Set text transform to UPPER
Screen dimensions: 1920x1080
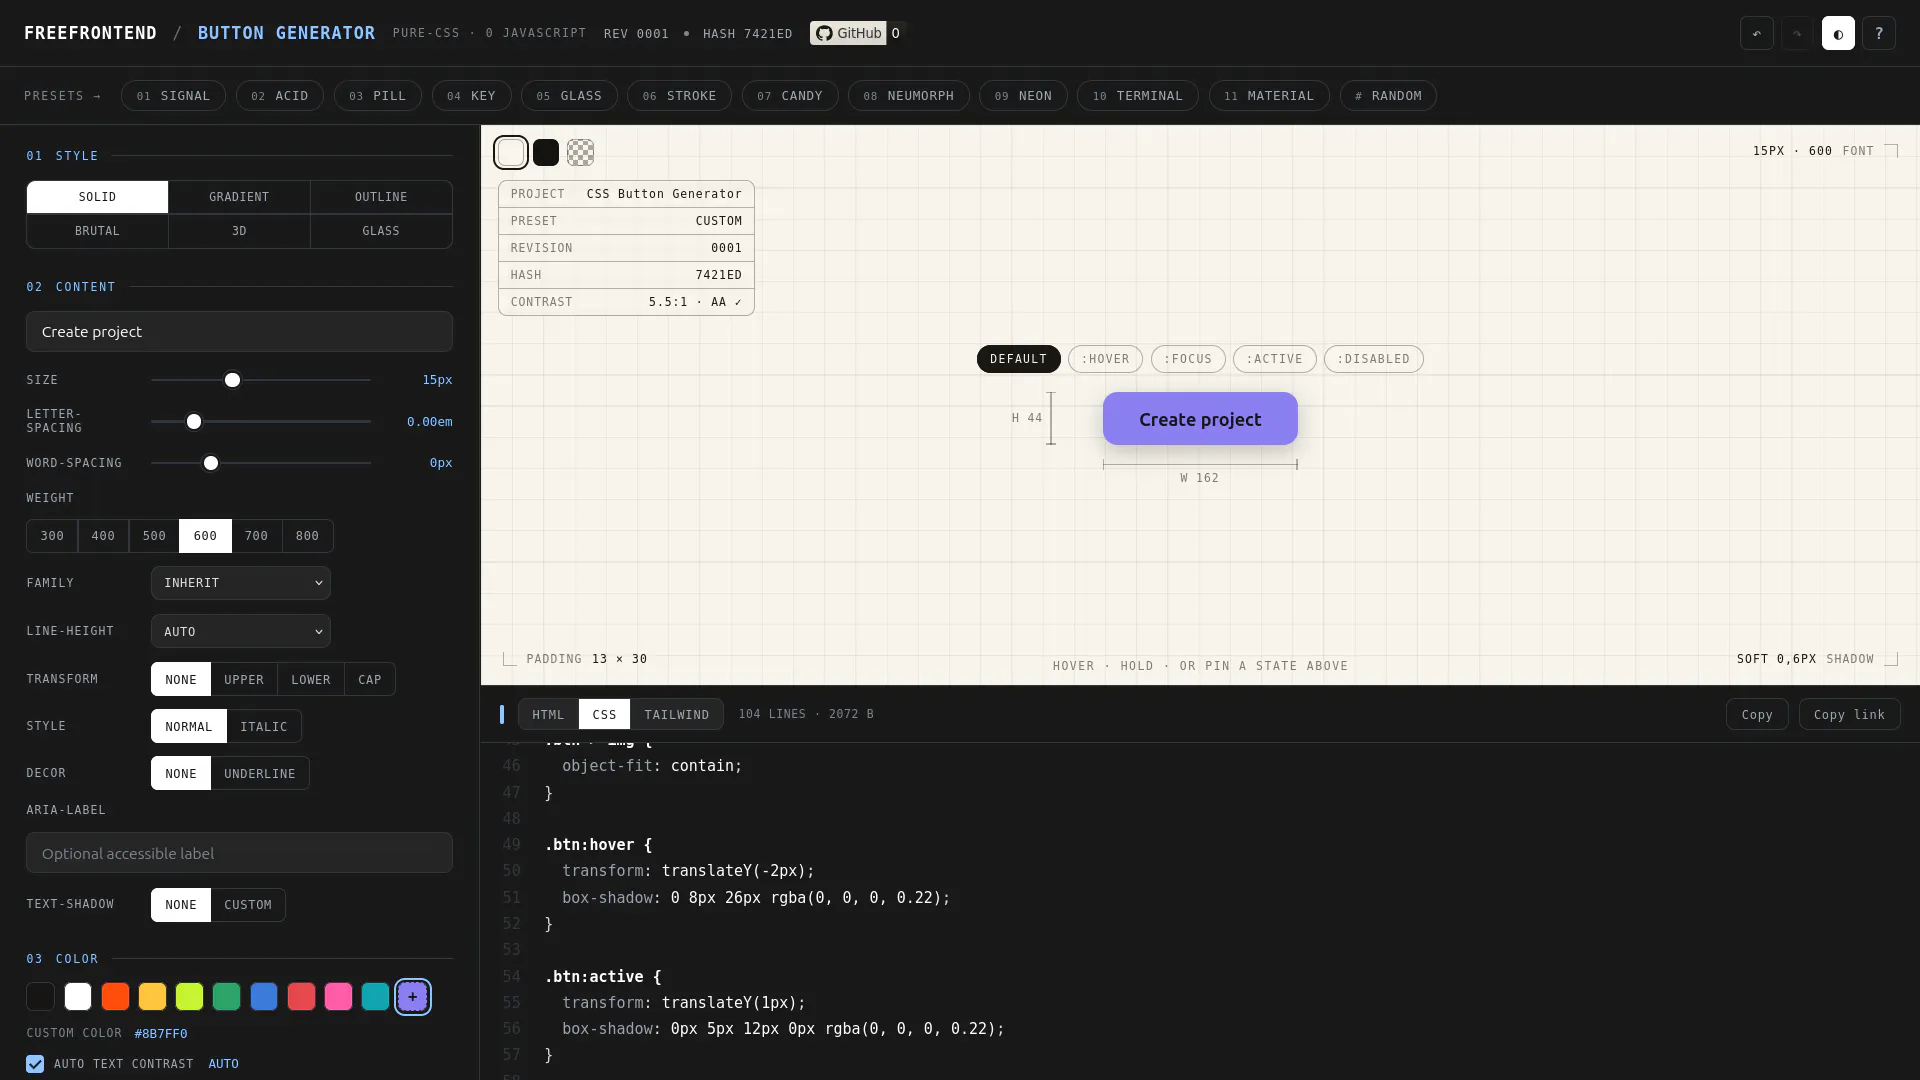click(244, 679)
